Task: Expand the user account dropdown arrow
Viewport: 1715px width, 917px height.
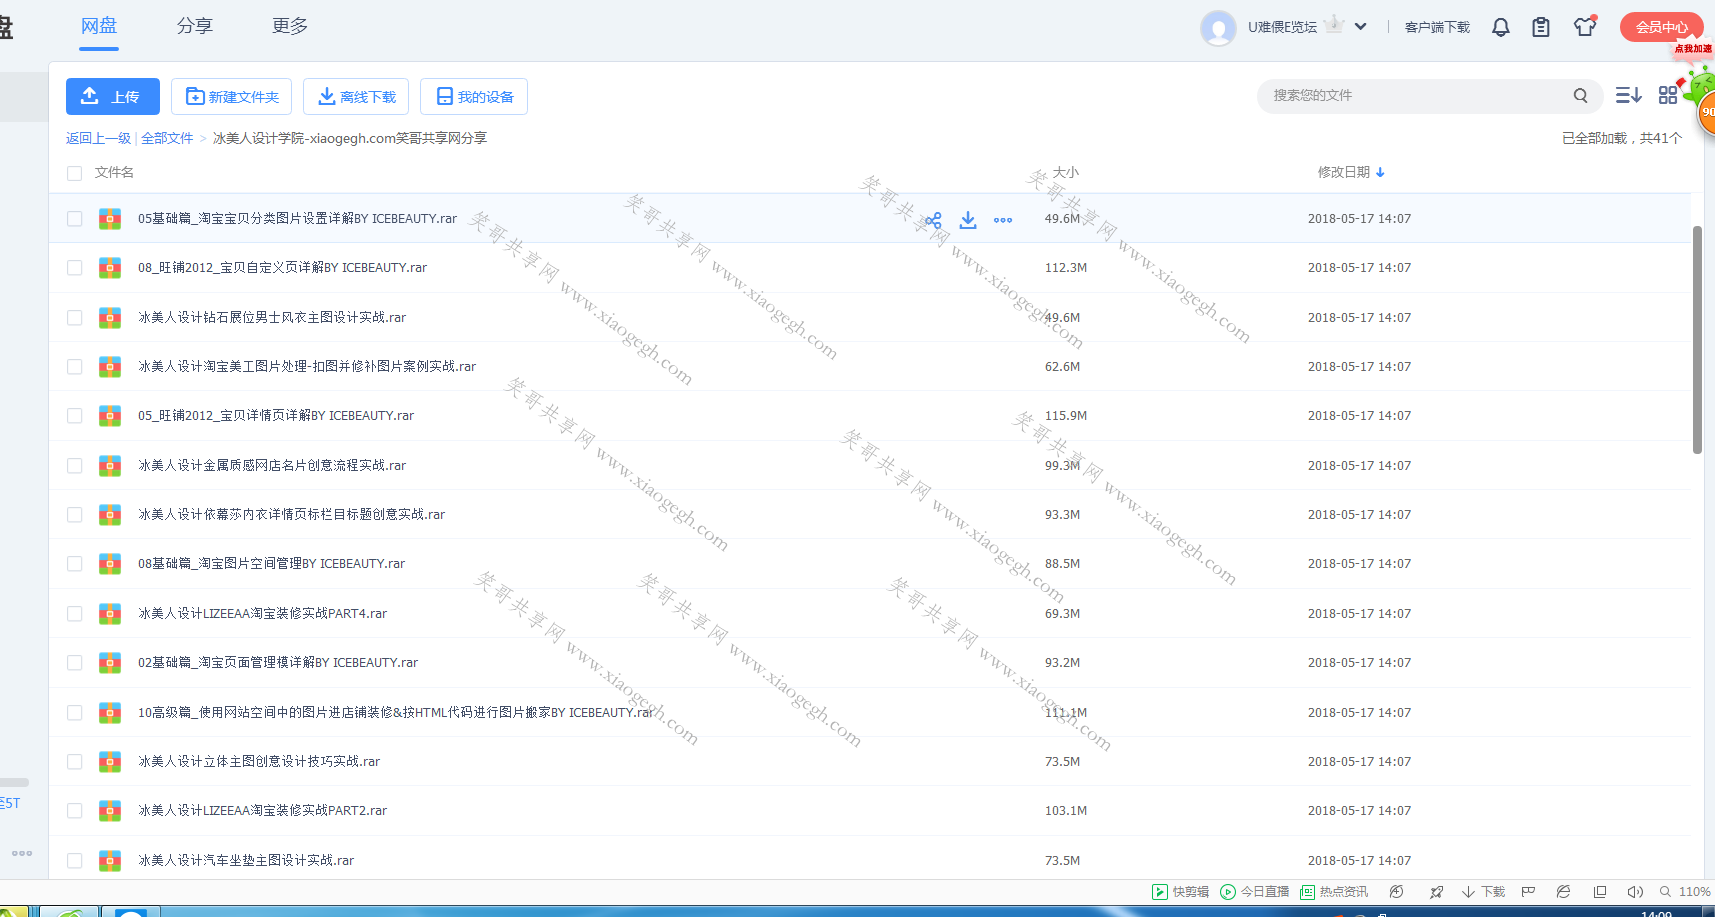Action: click(x=1360, y=27)
